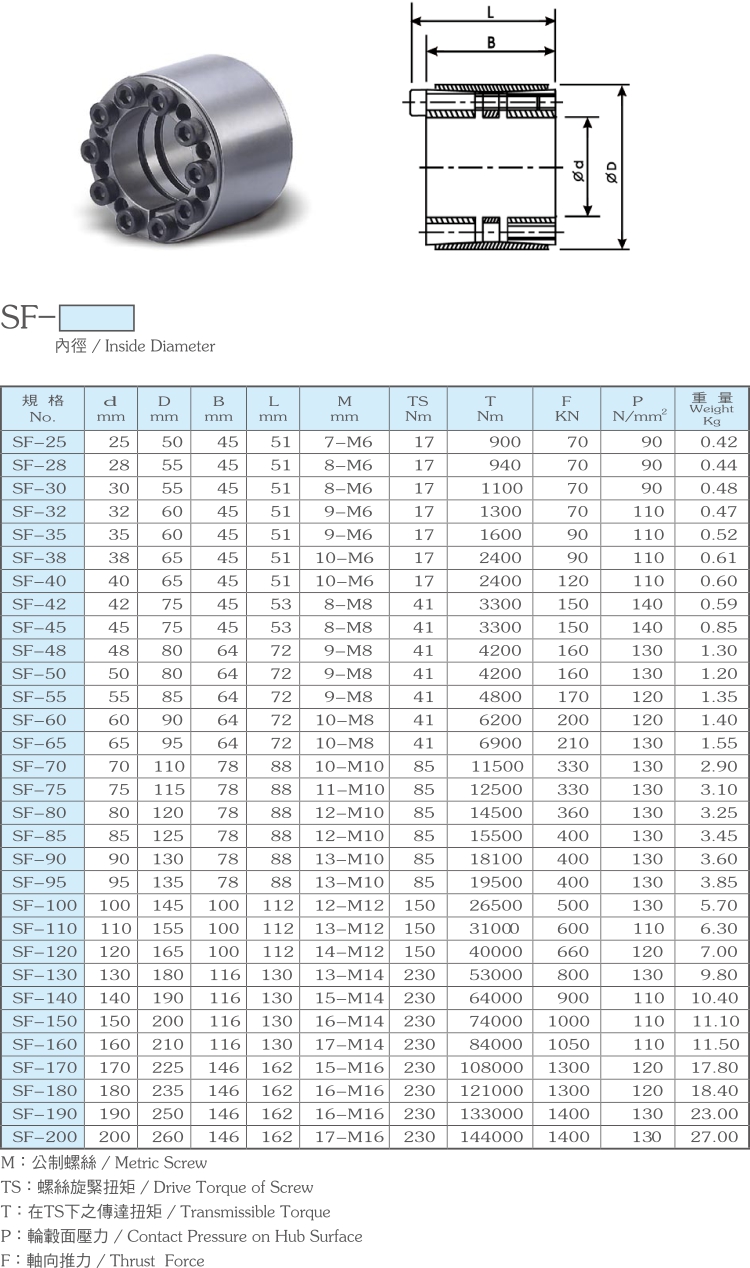Select the SF-180 row label

[43, 1090]
